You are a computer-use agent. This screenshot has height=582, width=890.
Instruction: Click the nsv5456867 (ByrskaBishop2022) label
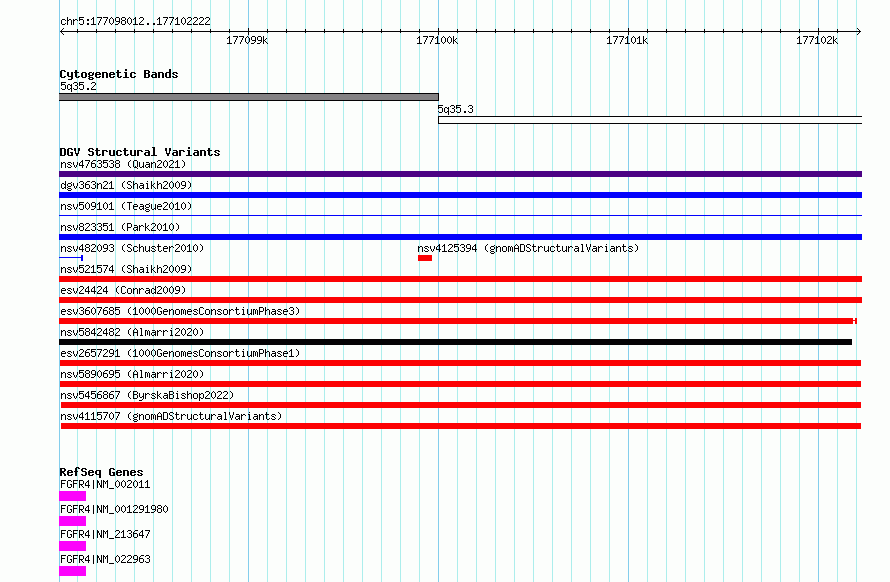(147, 396)
